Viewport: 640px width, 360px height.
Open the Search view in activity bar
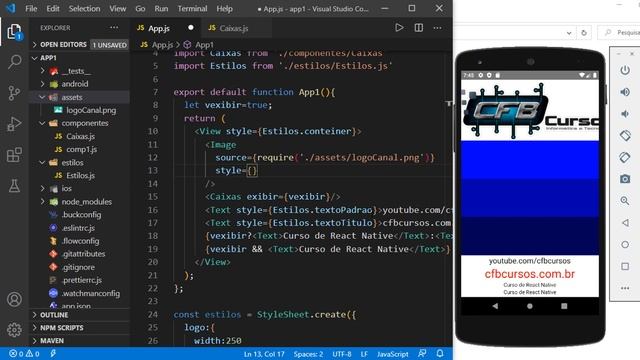pyautogui.click(x=14, y=62)
